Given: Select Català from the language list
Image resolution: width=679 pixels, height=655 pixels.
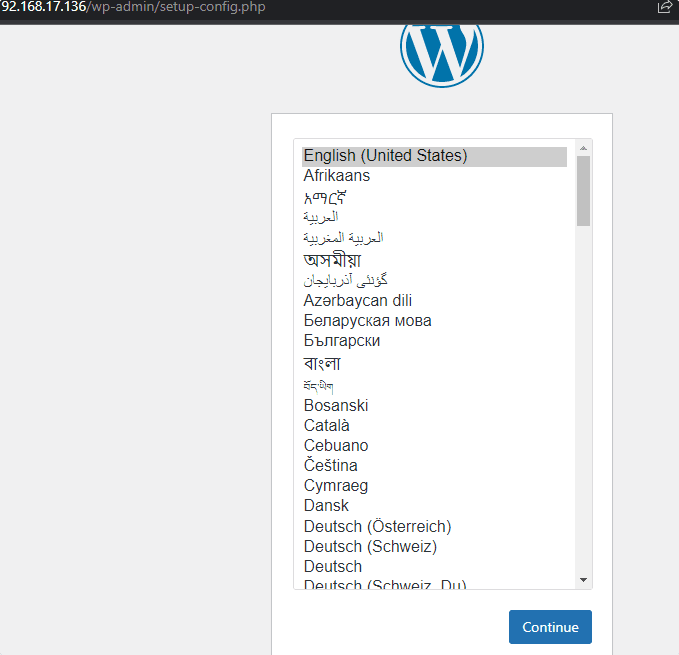Looking at the screenshot, I should (x=434, y=426).
